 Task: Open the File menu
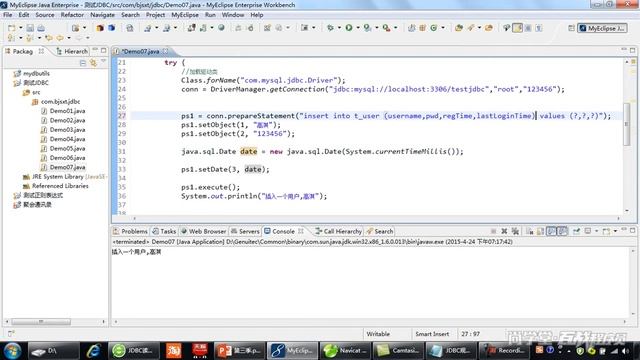[x=8, y=15]
